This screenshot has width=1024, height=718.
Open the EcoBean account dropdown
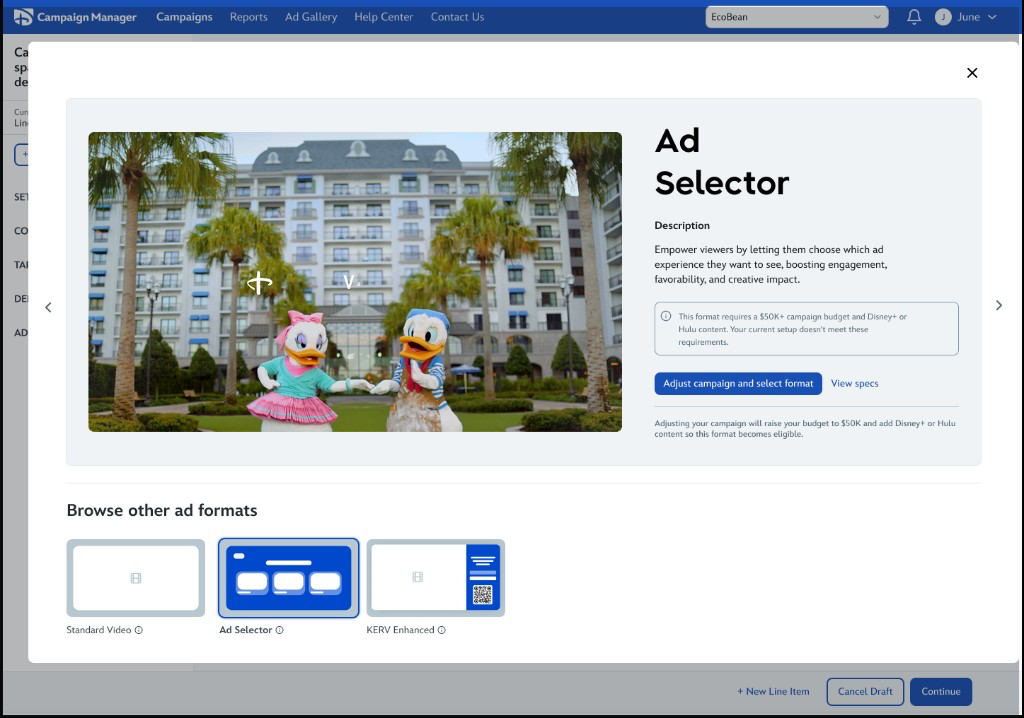(x=797, y=17)
